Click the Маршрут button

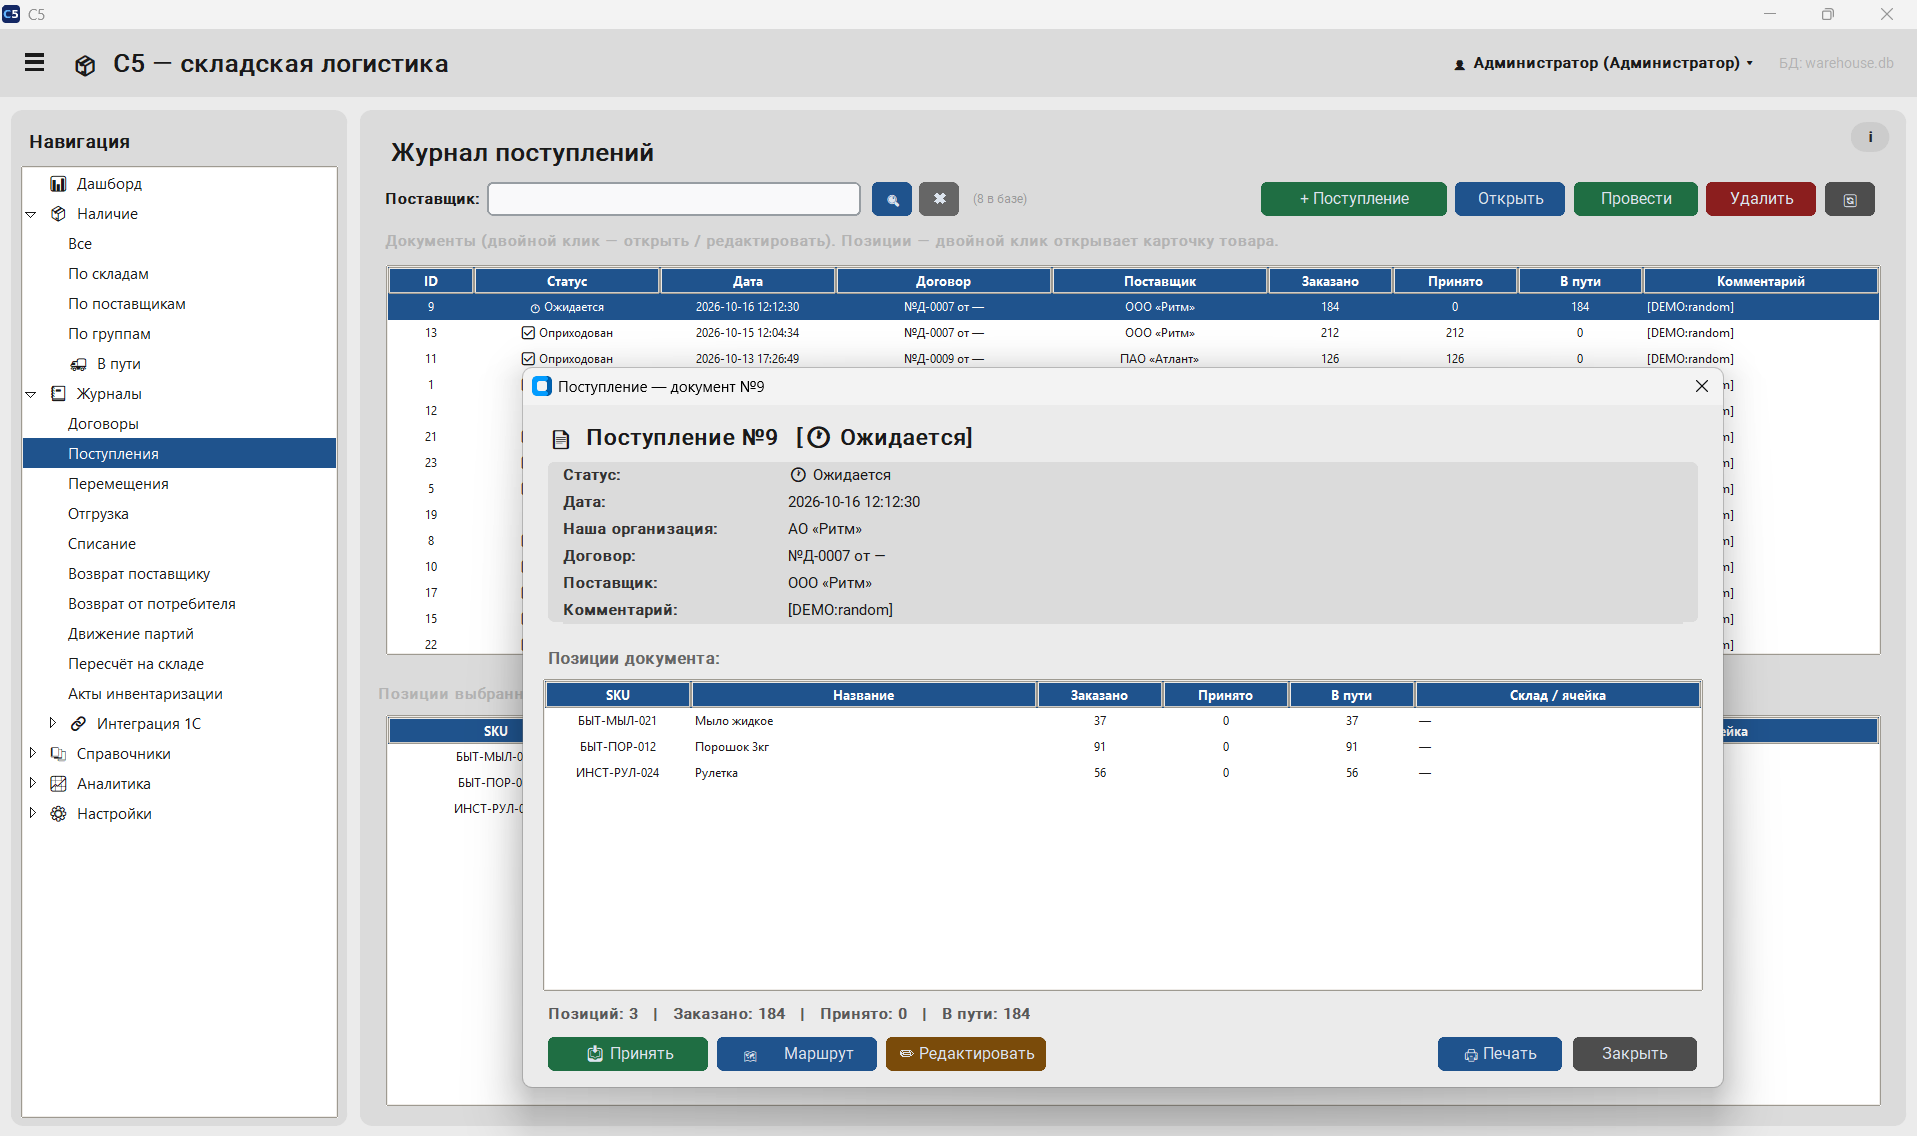796,1054
